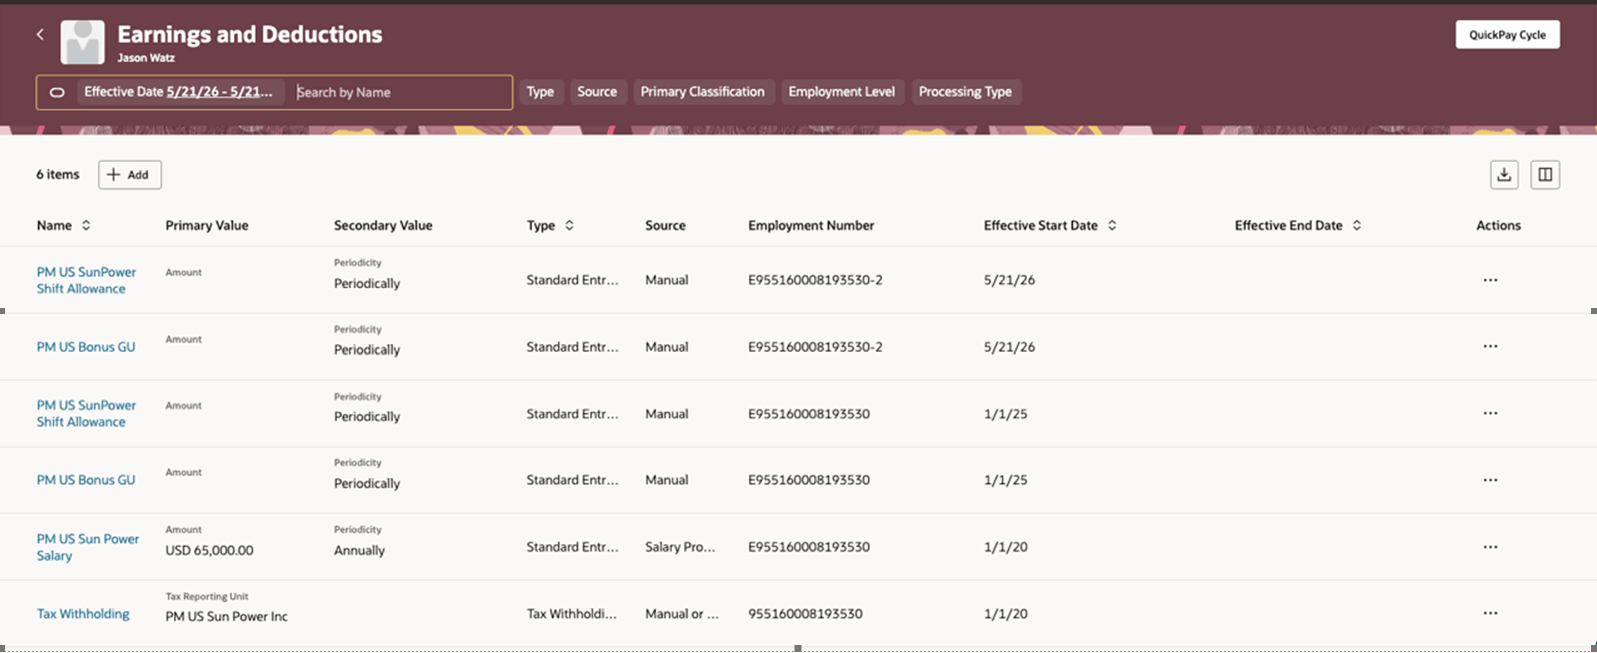1597x653 pixels.
Task: Open the Type filter chip
Action: coord(541,92)
